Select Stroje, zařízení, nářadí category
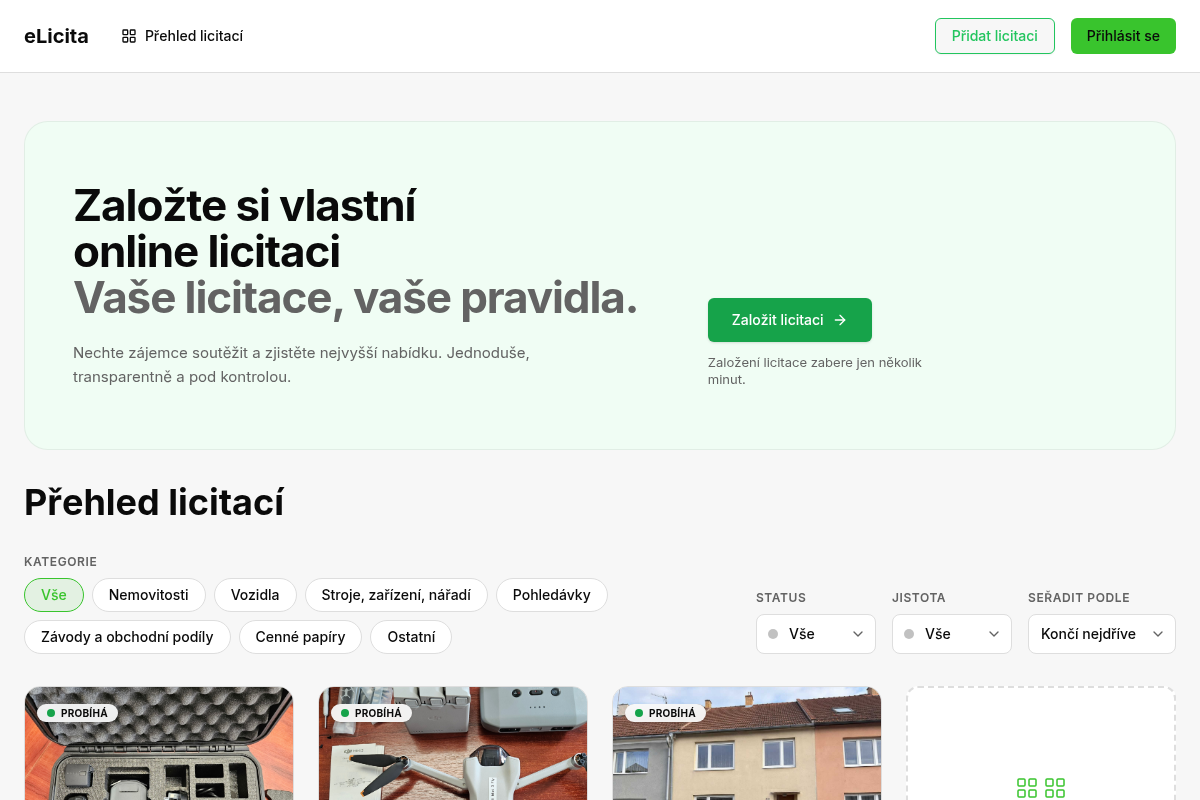The width and height of the screenshot is (1200, 800). coord(396,595)
